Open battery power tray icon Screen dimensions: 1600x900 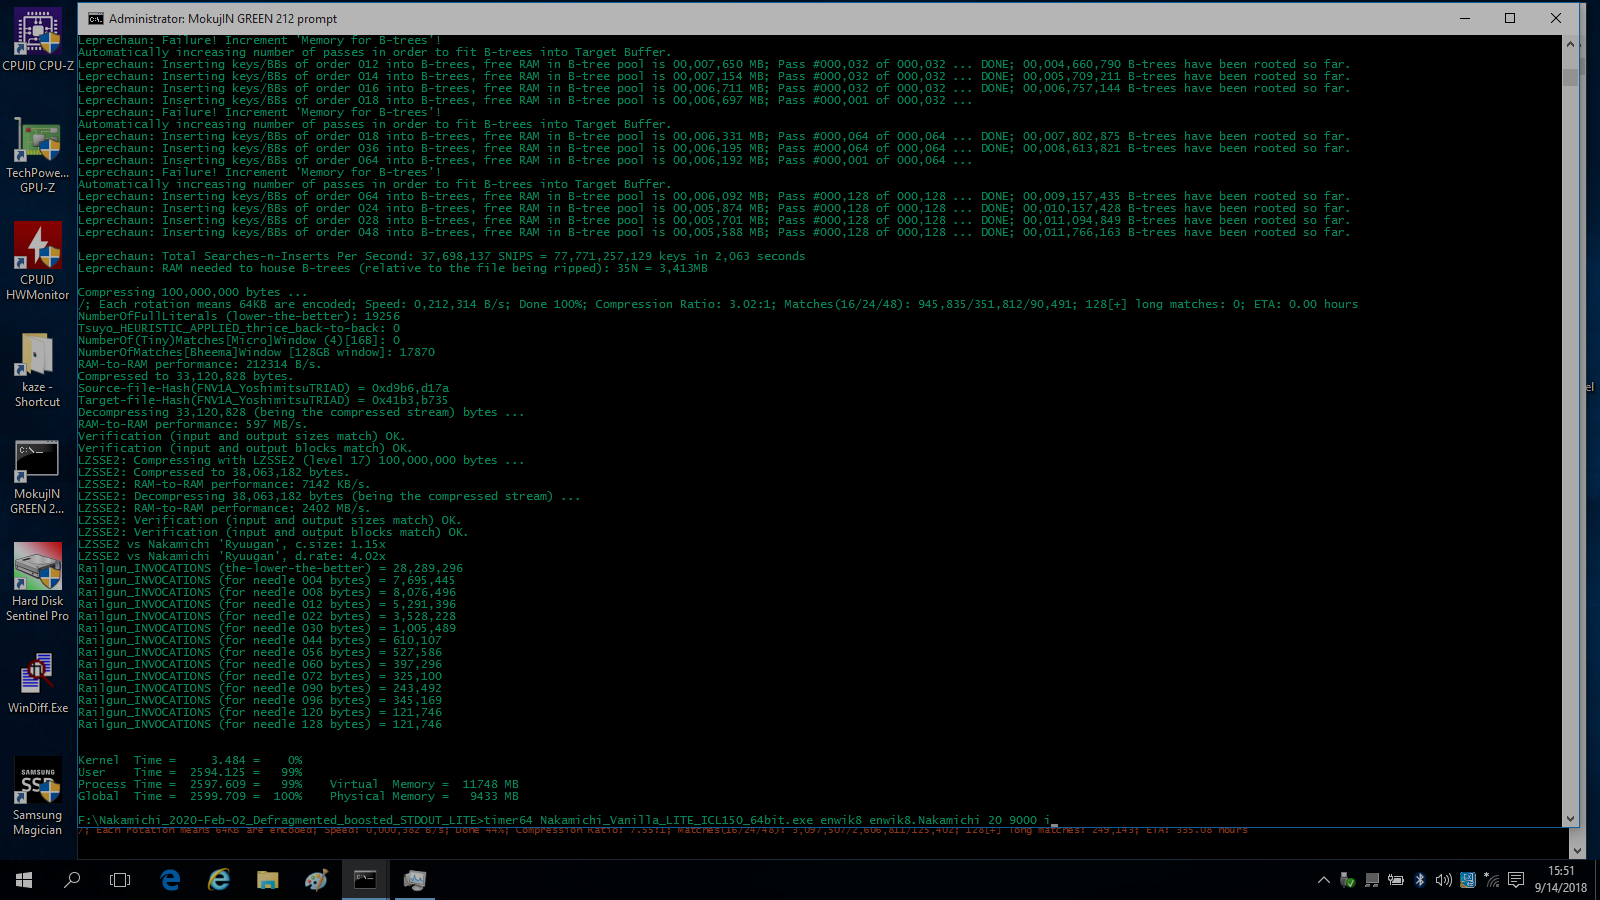[1396, 880]
